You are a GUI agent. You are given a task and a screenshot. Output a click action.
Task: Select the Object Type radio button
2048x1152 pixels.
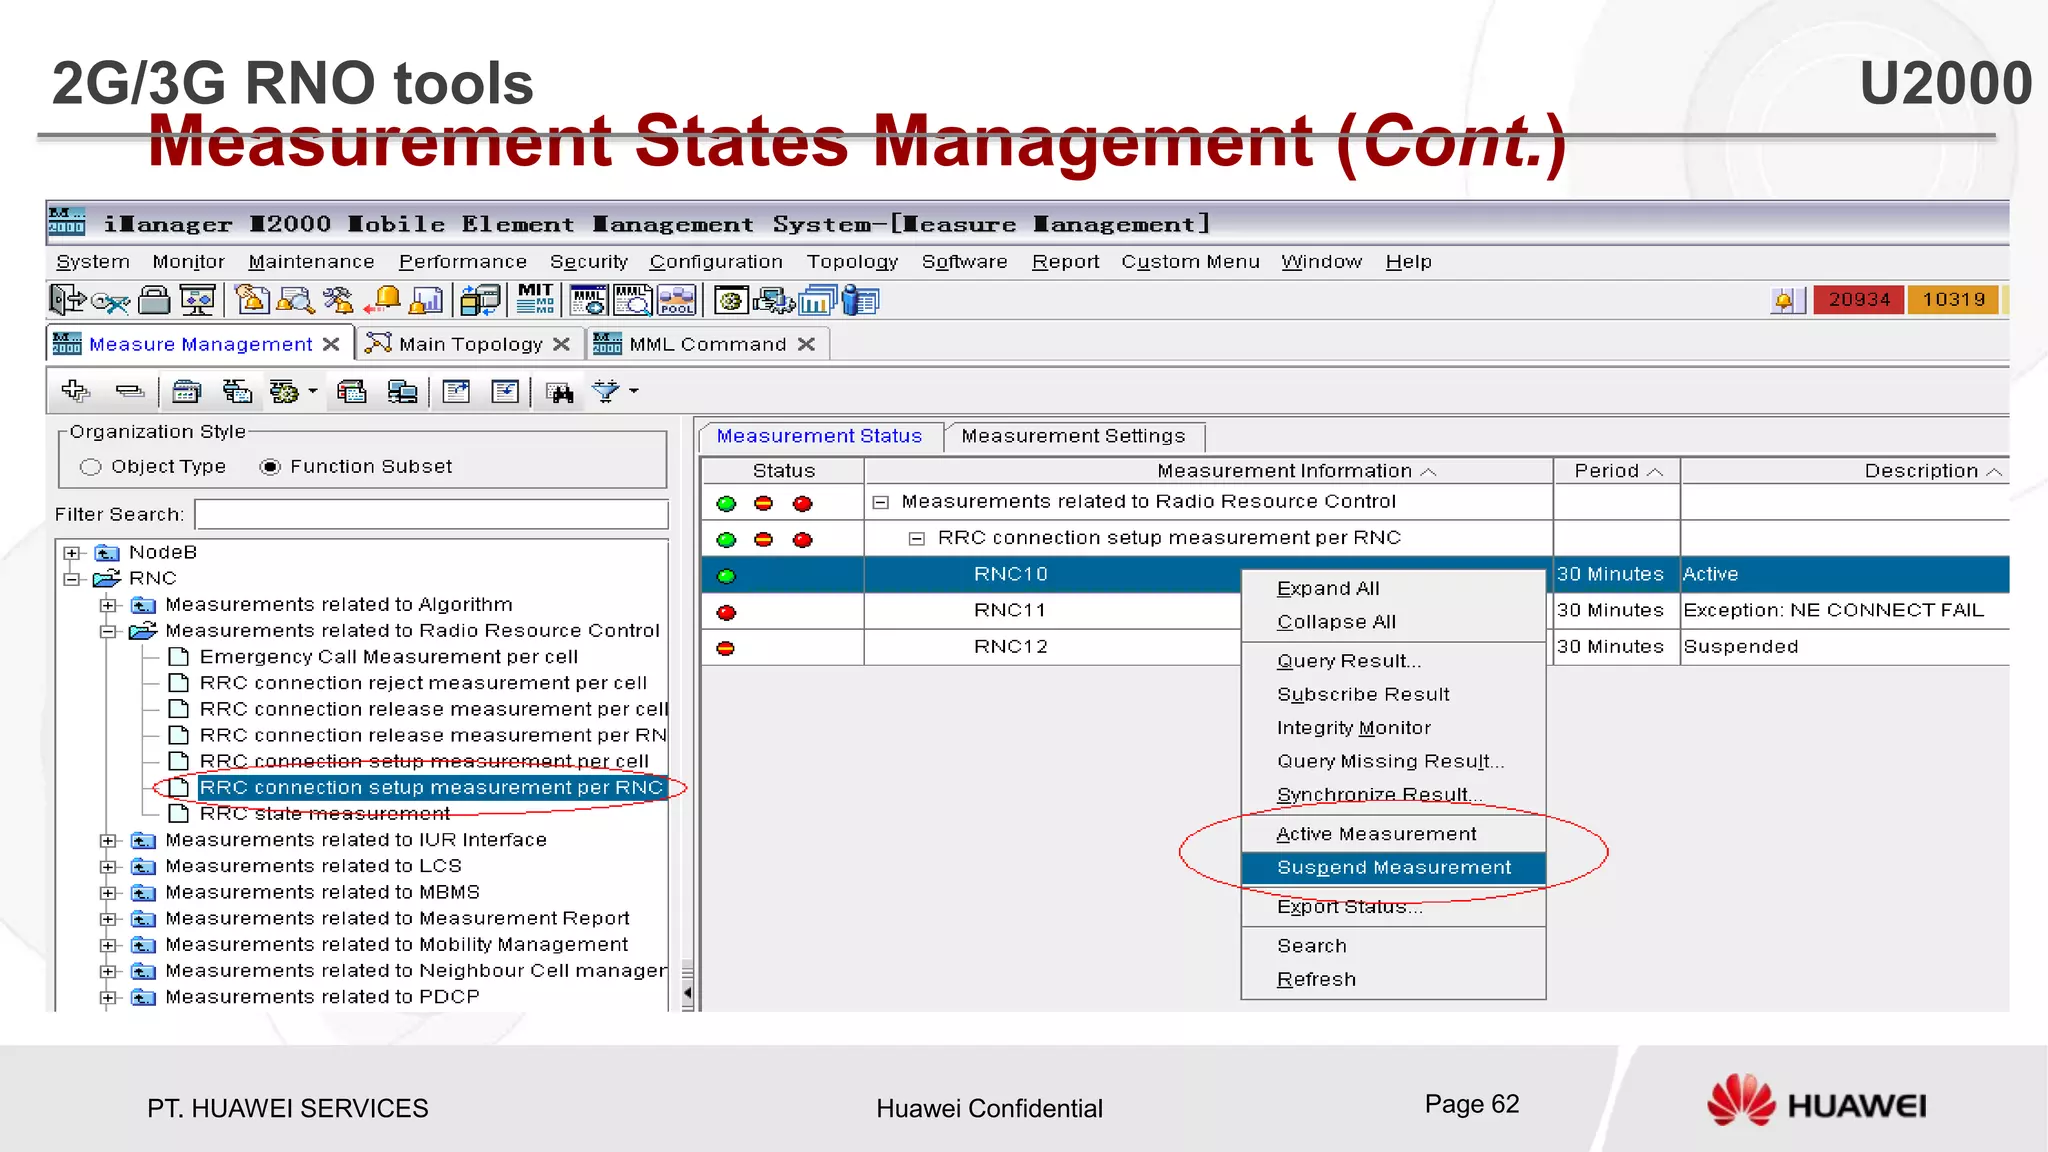[x=91, y=467]
